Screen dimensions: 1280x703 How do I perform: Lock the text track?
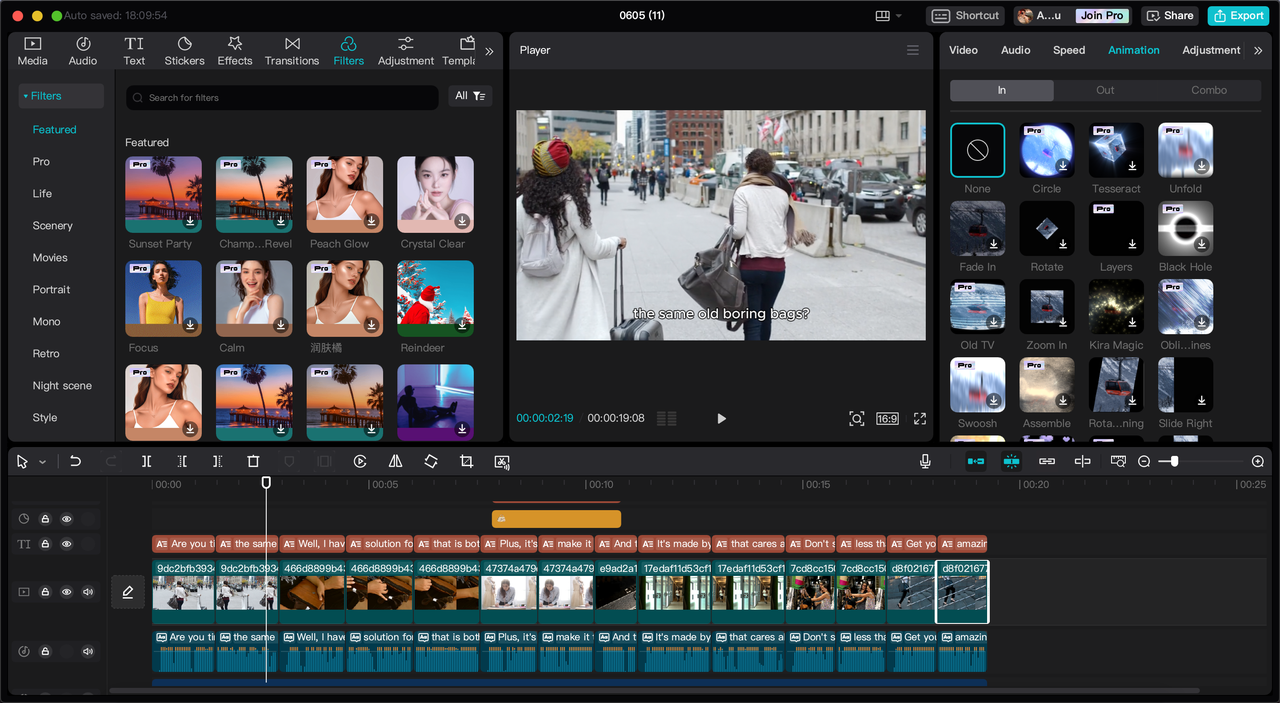(x=45, y=544)
